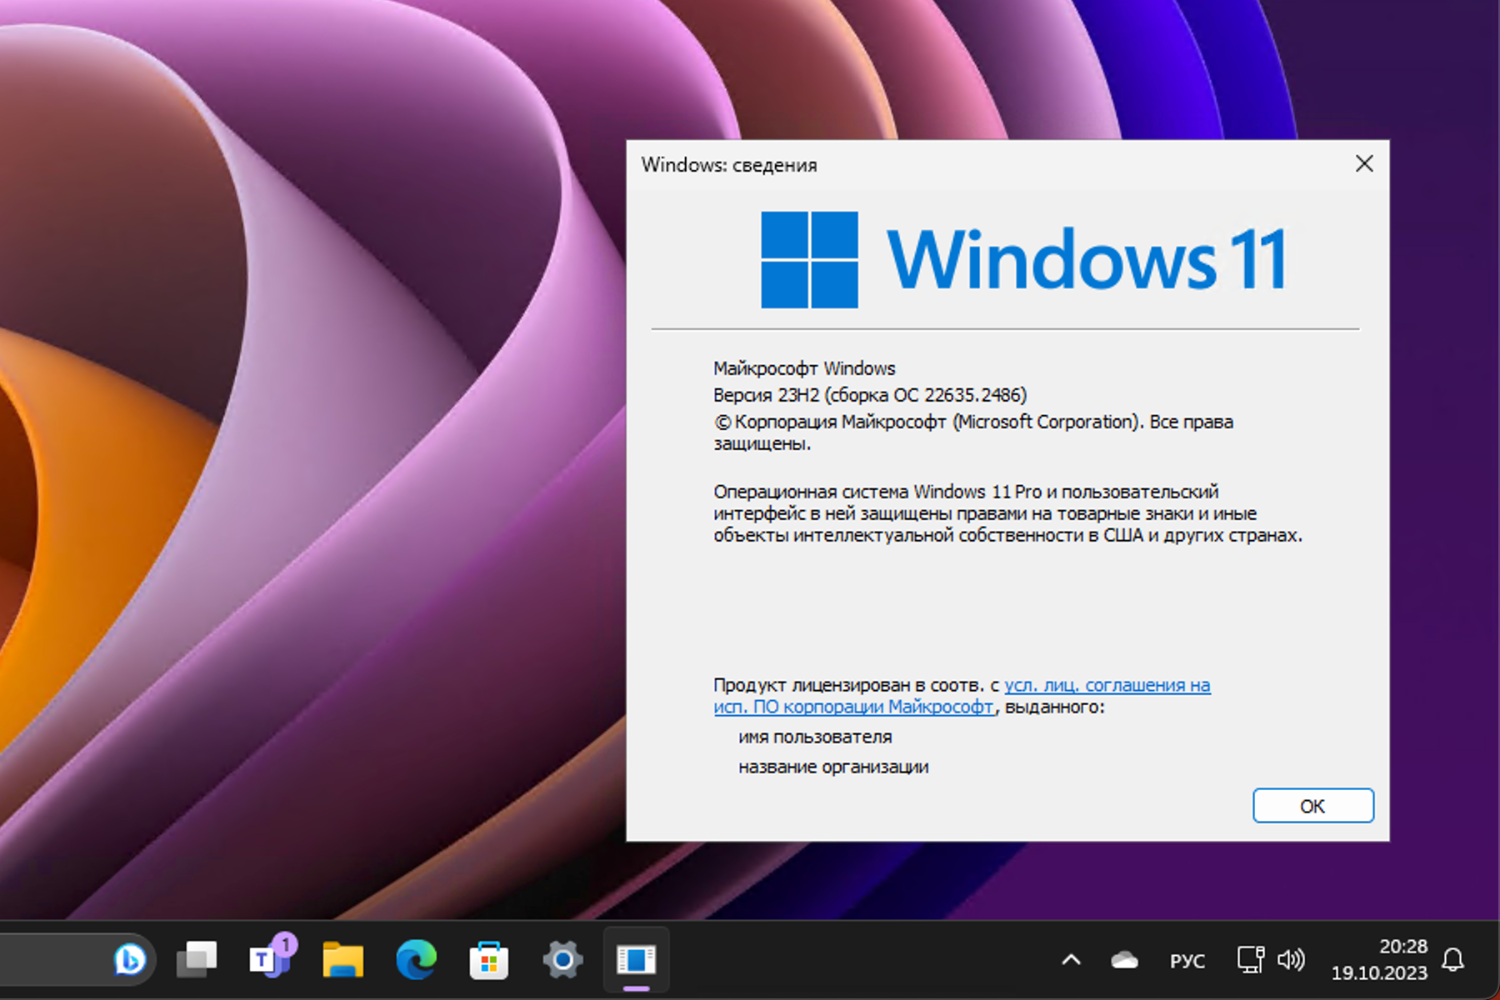
Task: Open Task View
Action: click(x=196, y=958)
